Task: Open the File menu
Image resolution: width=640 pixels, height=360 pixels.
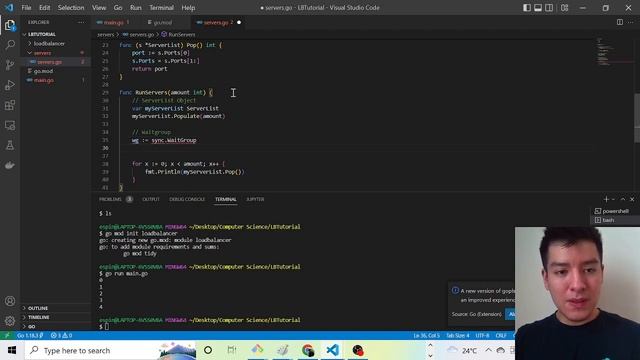Action: (26, 8)
